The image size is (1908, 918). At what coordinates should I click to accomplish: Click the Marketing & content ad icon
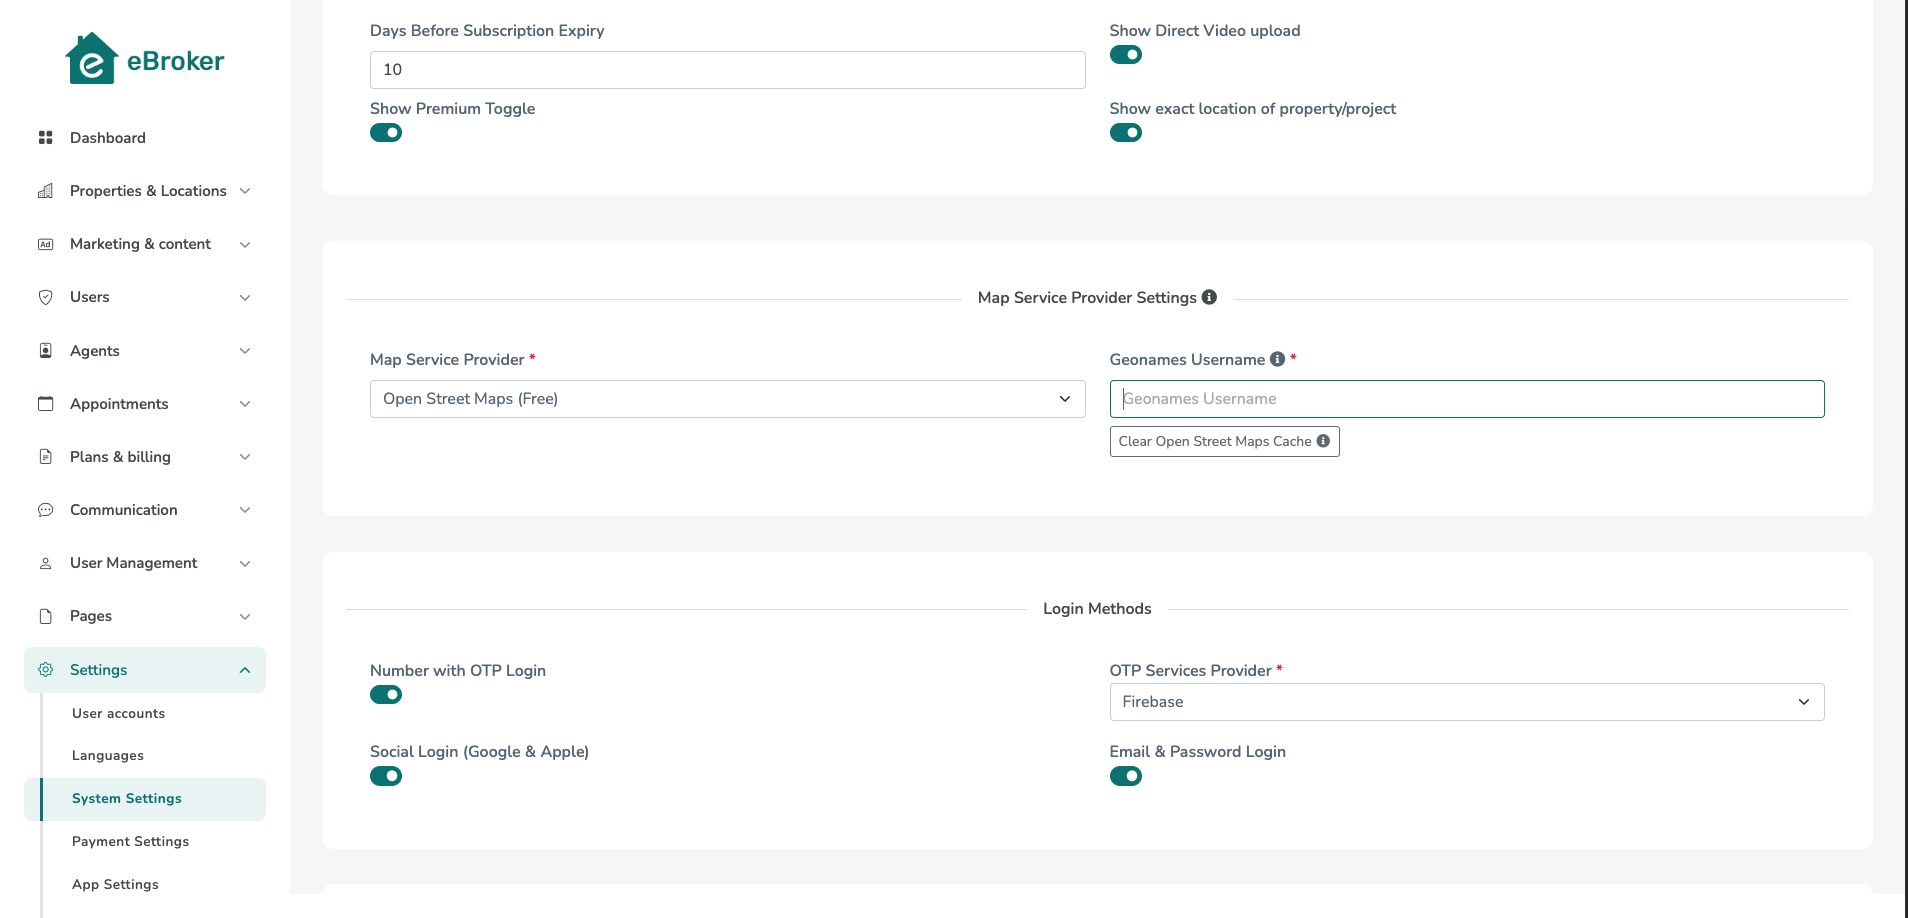[x=45, y=244]
